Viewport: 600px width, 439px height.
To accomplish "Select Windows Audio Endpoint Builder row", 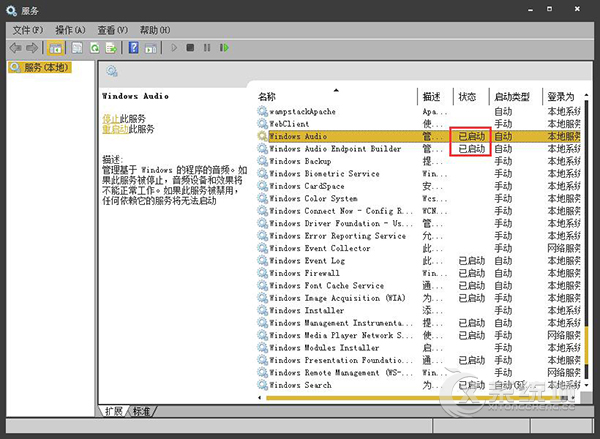I will pos(419,149).
